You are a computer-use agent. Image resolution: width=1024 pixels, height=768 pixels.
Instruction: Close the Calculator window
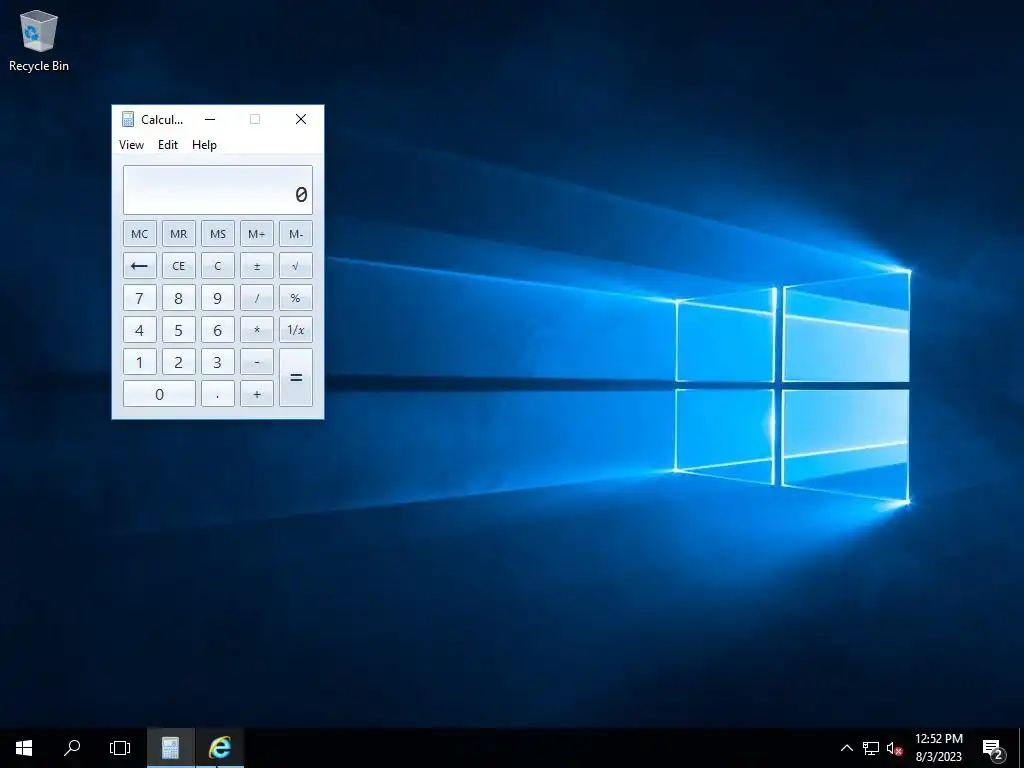coord(301,119)
